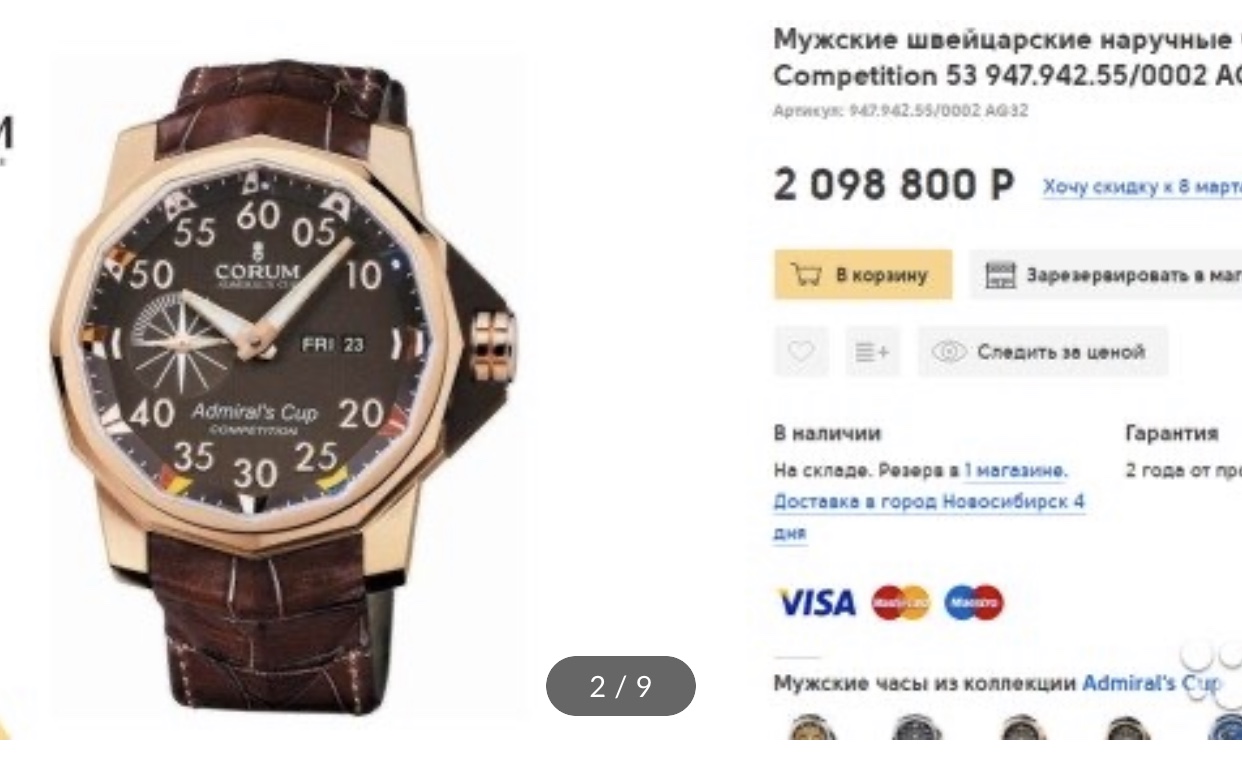Image resolution: width=1242 pixels, height=777 pixels.
Task: Add product to comparison list icon
Action: pos(871,351)
